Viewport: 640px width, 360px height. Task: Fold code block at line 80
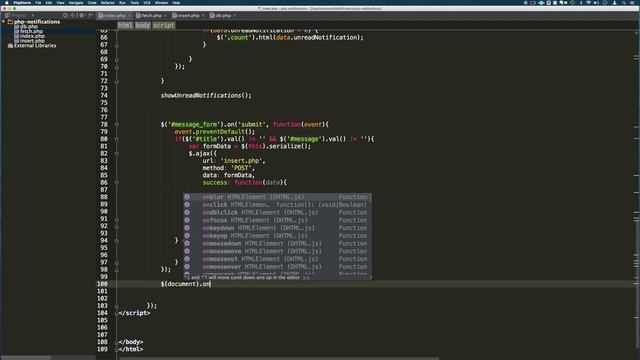coord(117,139)
